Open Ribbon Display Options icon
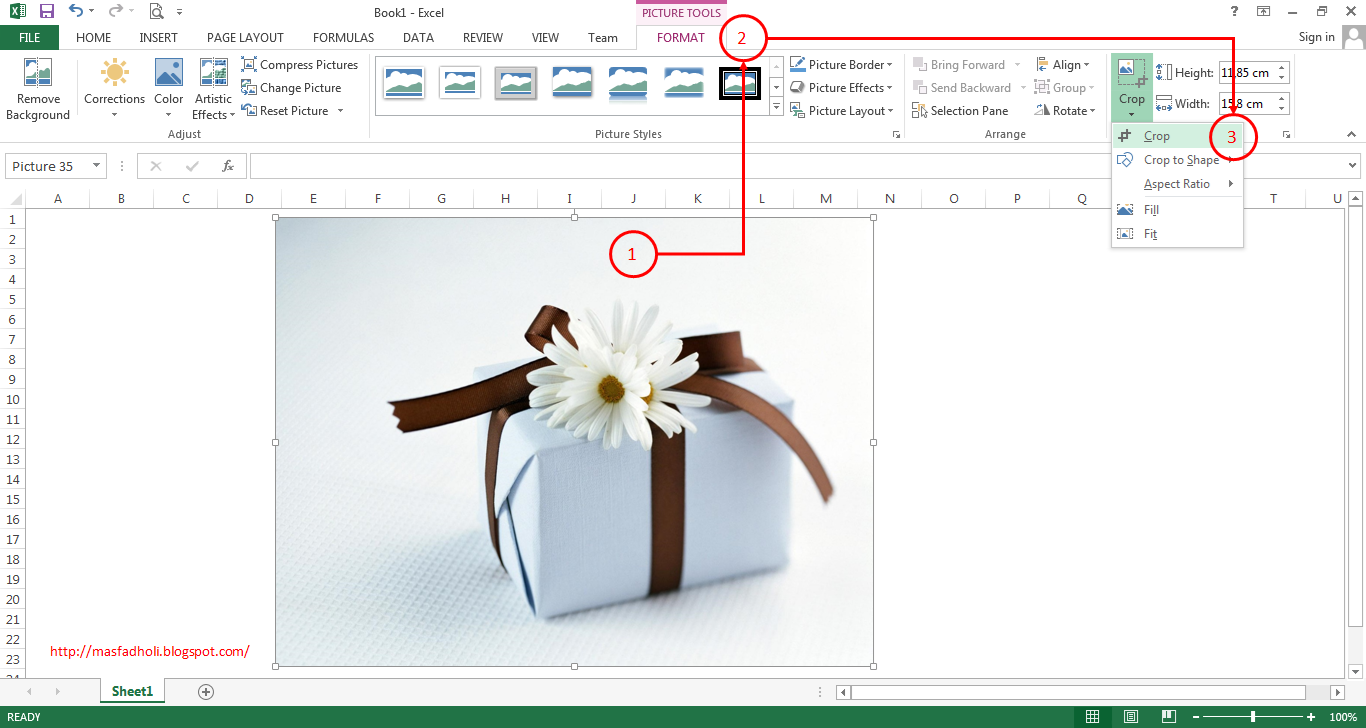This screenshot has height=728, width=1366. [x=1264, y=11]
